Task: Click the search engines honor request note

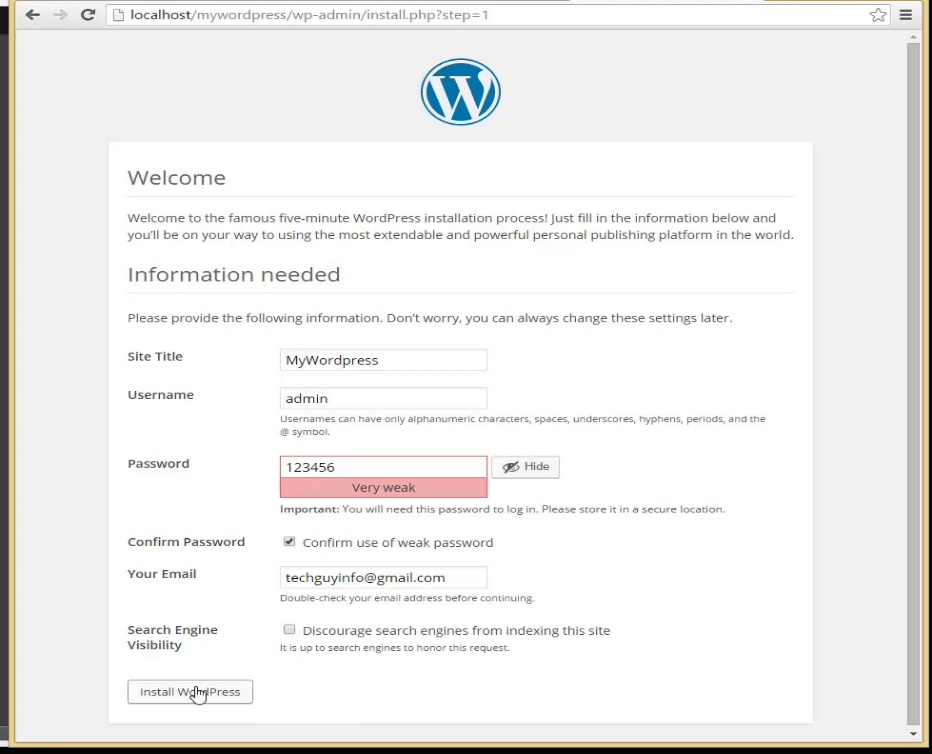Action: (395, 648)
